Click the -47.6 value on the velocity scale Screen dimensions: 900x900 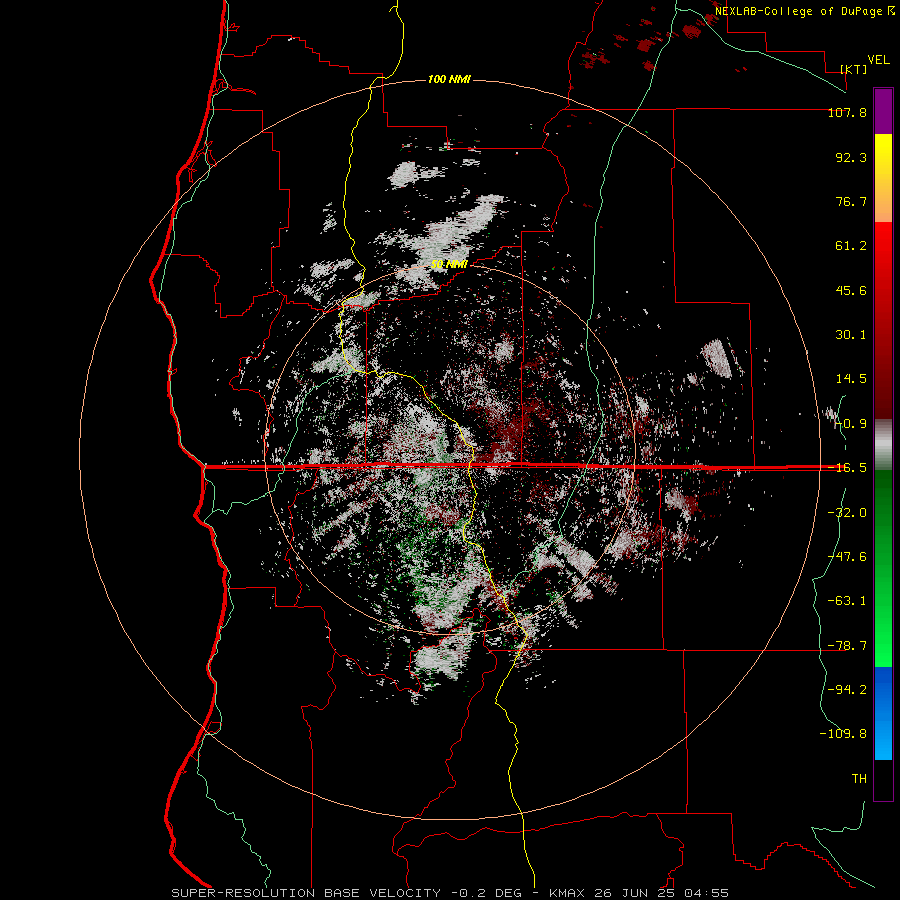(847, 557)
